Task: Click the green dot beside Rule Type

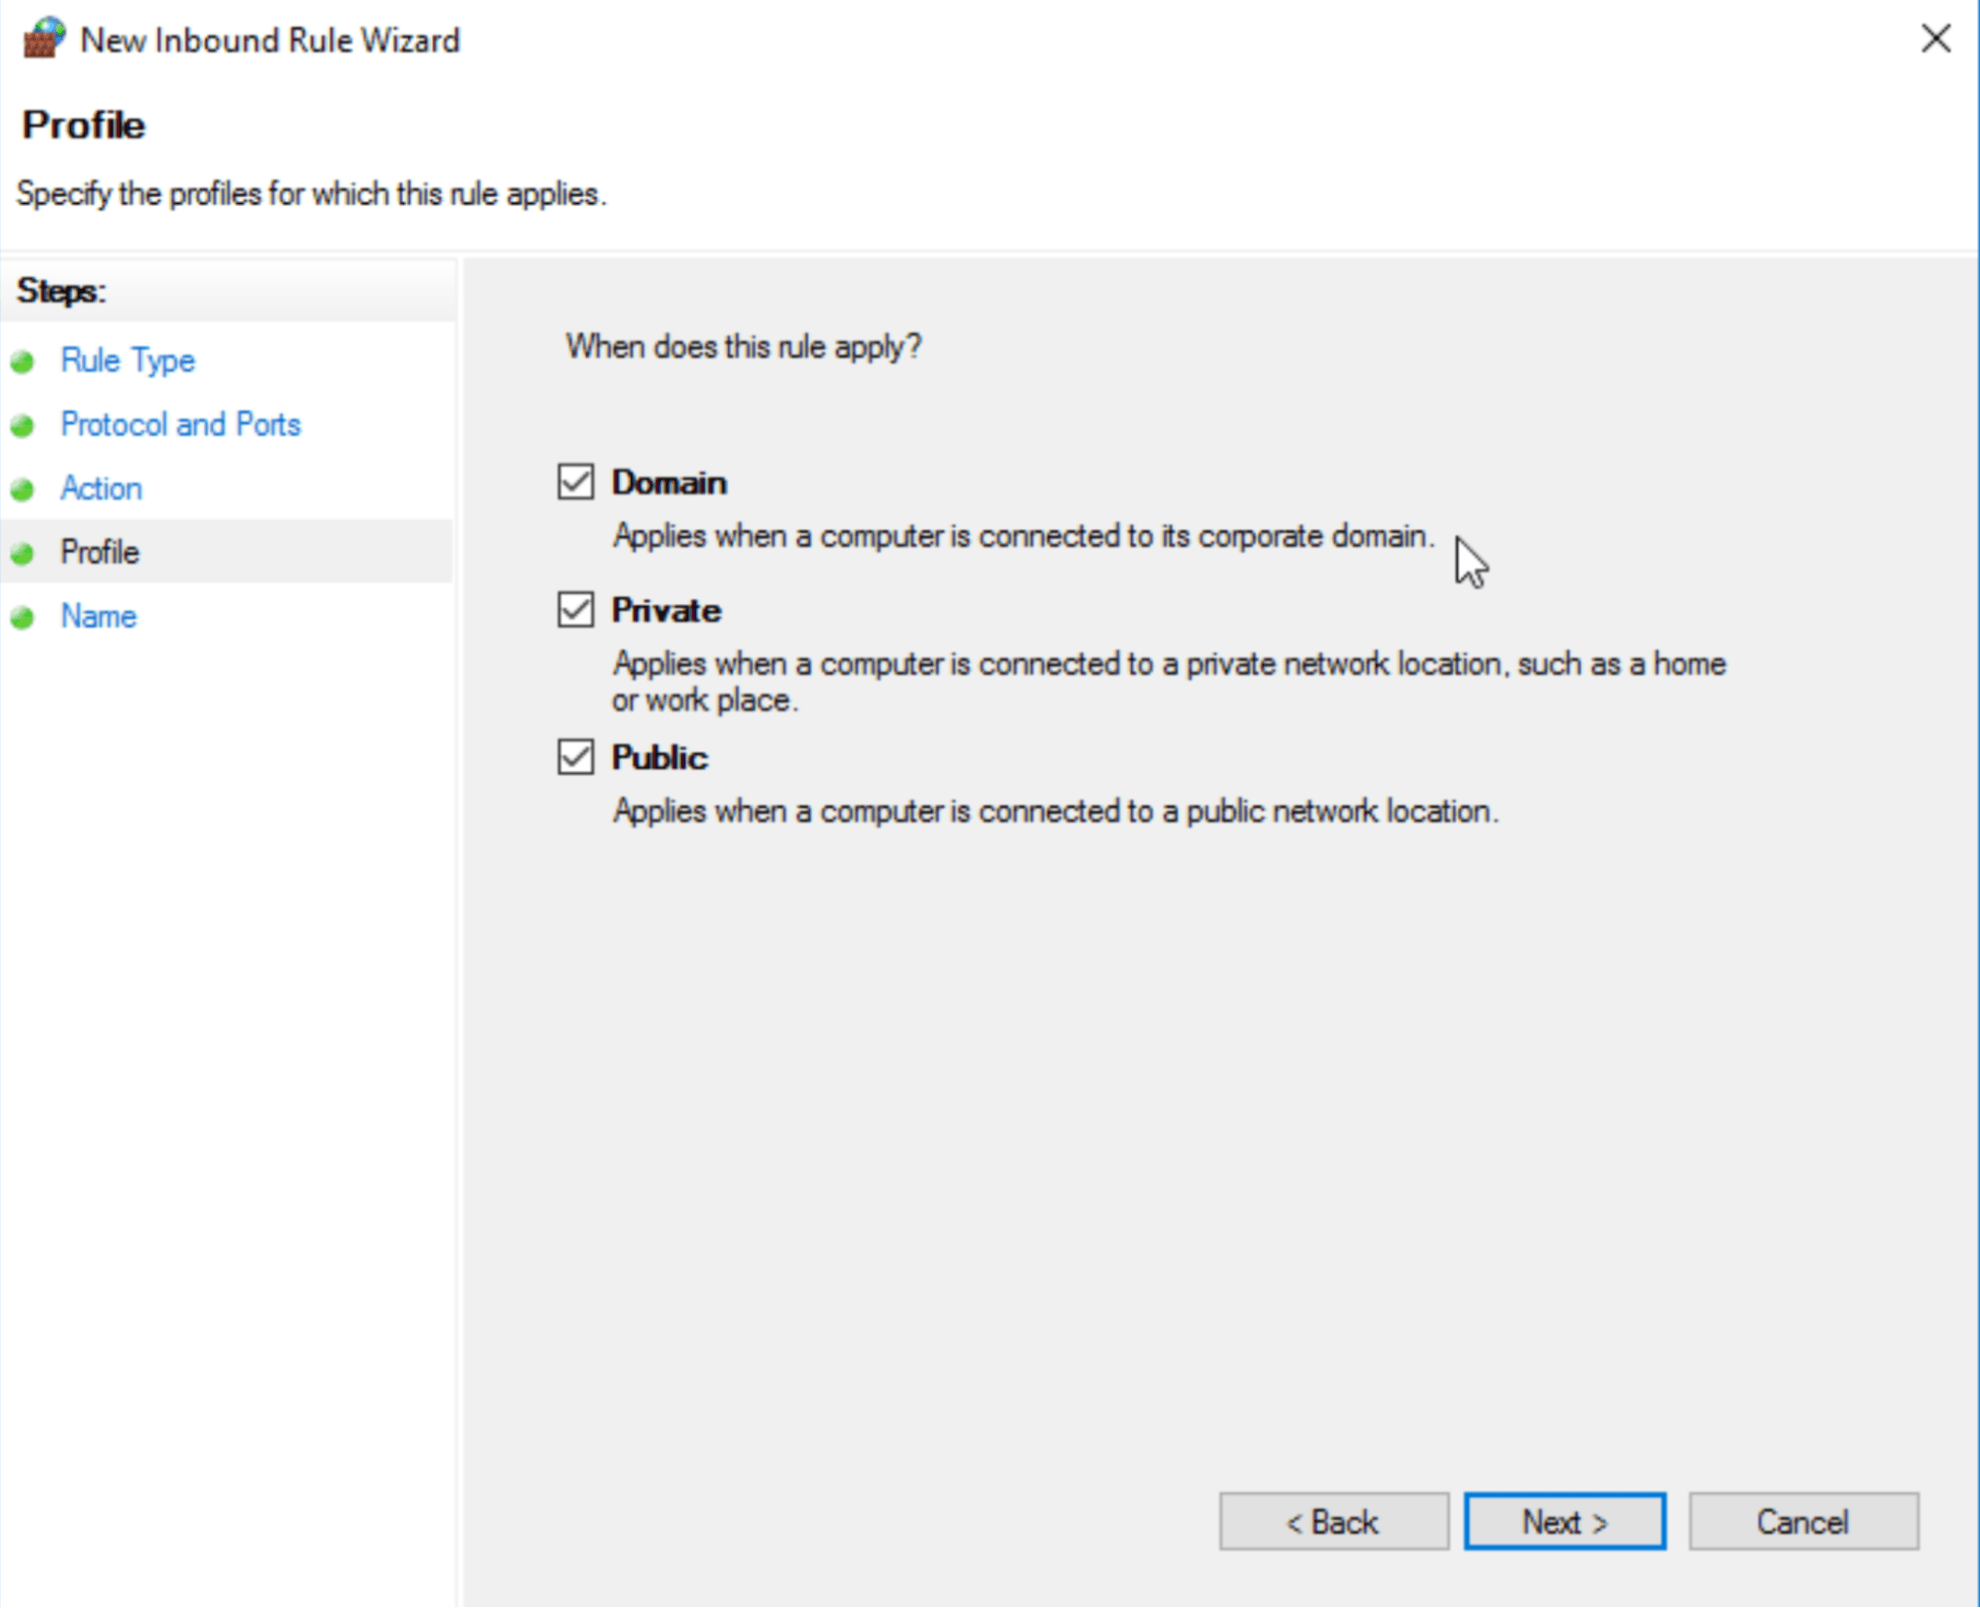Action: click(22, 362)
